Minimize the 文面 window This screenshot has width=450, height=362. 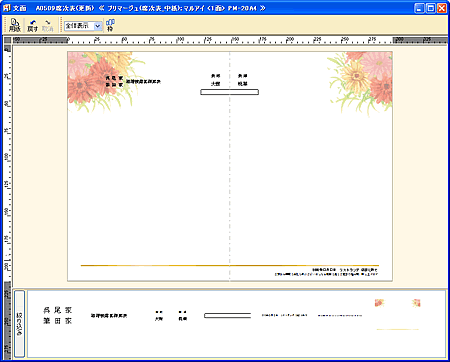[x=420, y=8]
